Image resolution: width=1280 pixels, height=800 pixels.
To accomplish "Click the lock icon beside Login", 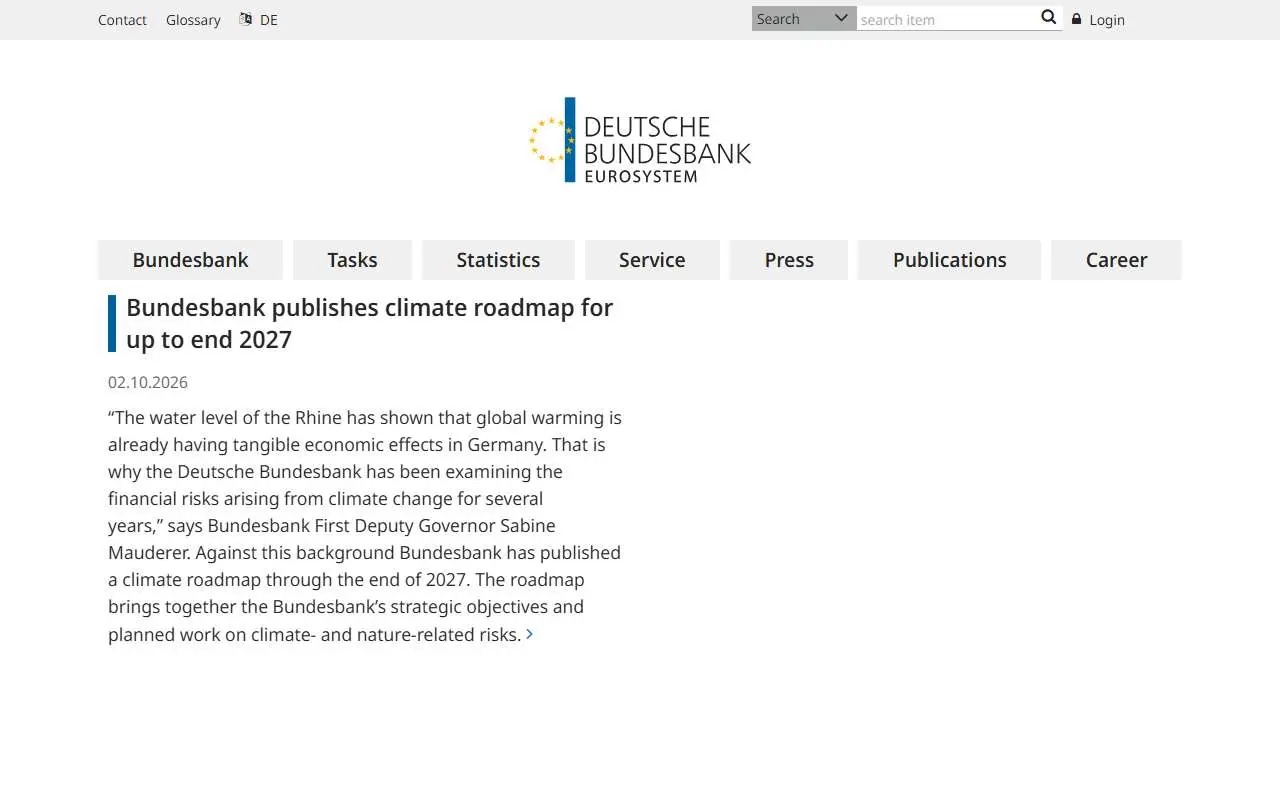I will point(1077,19).
